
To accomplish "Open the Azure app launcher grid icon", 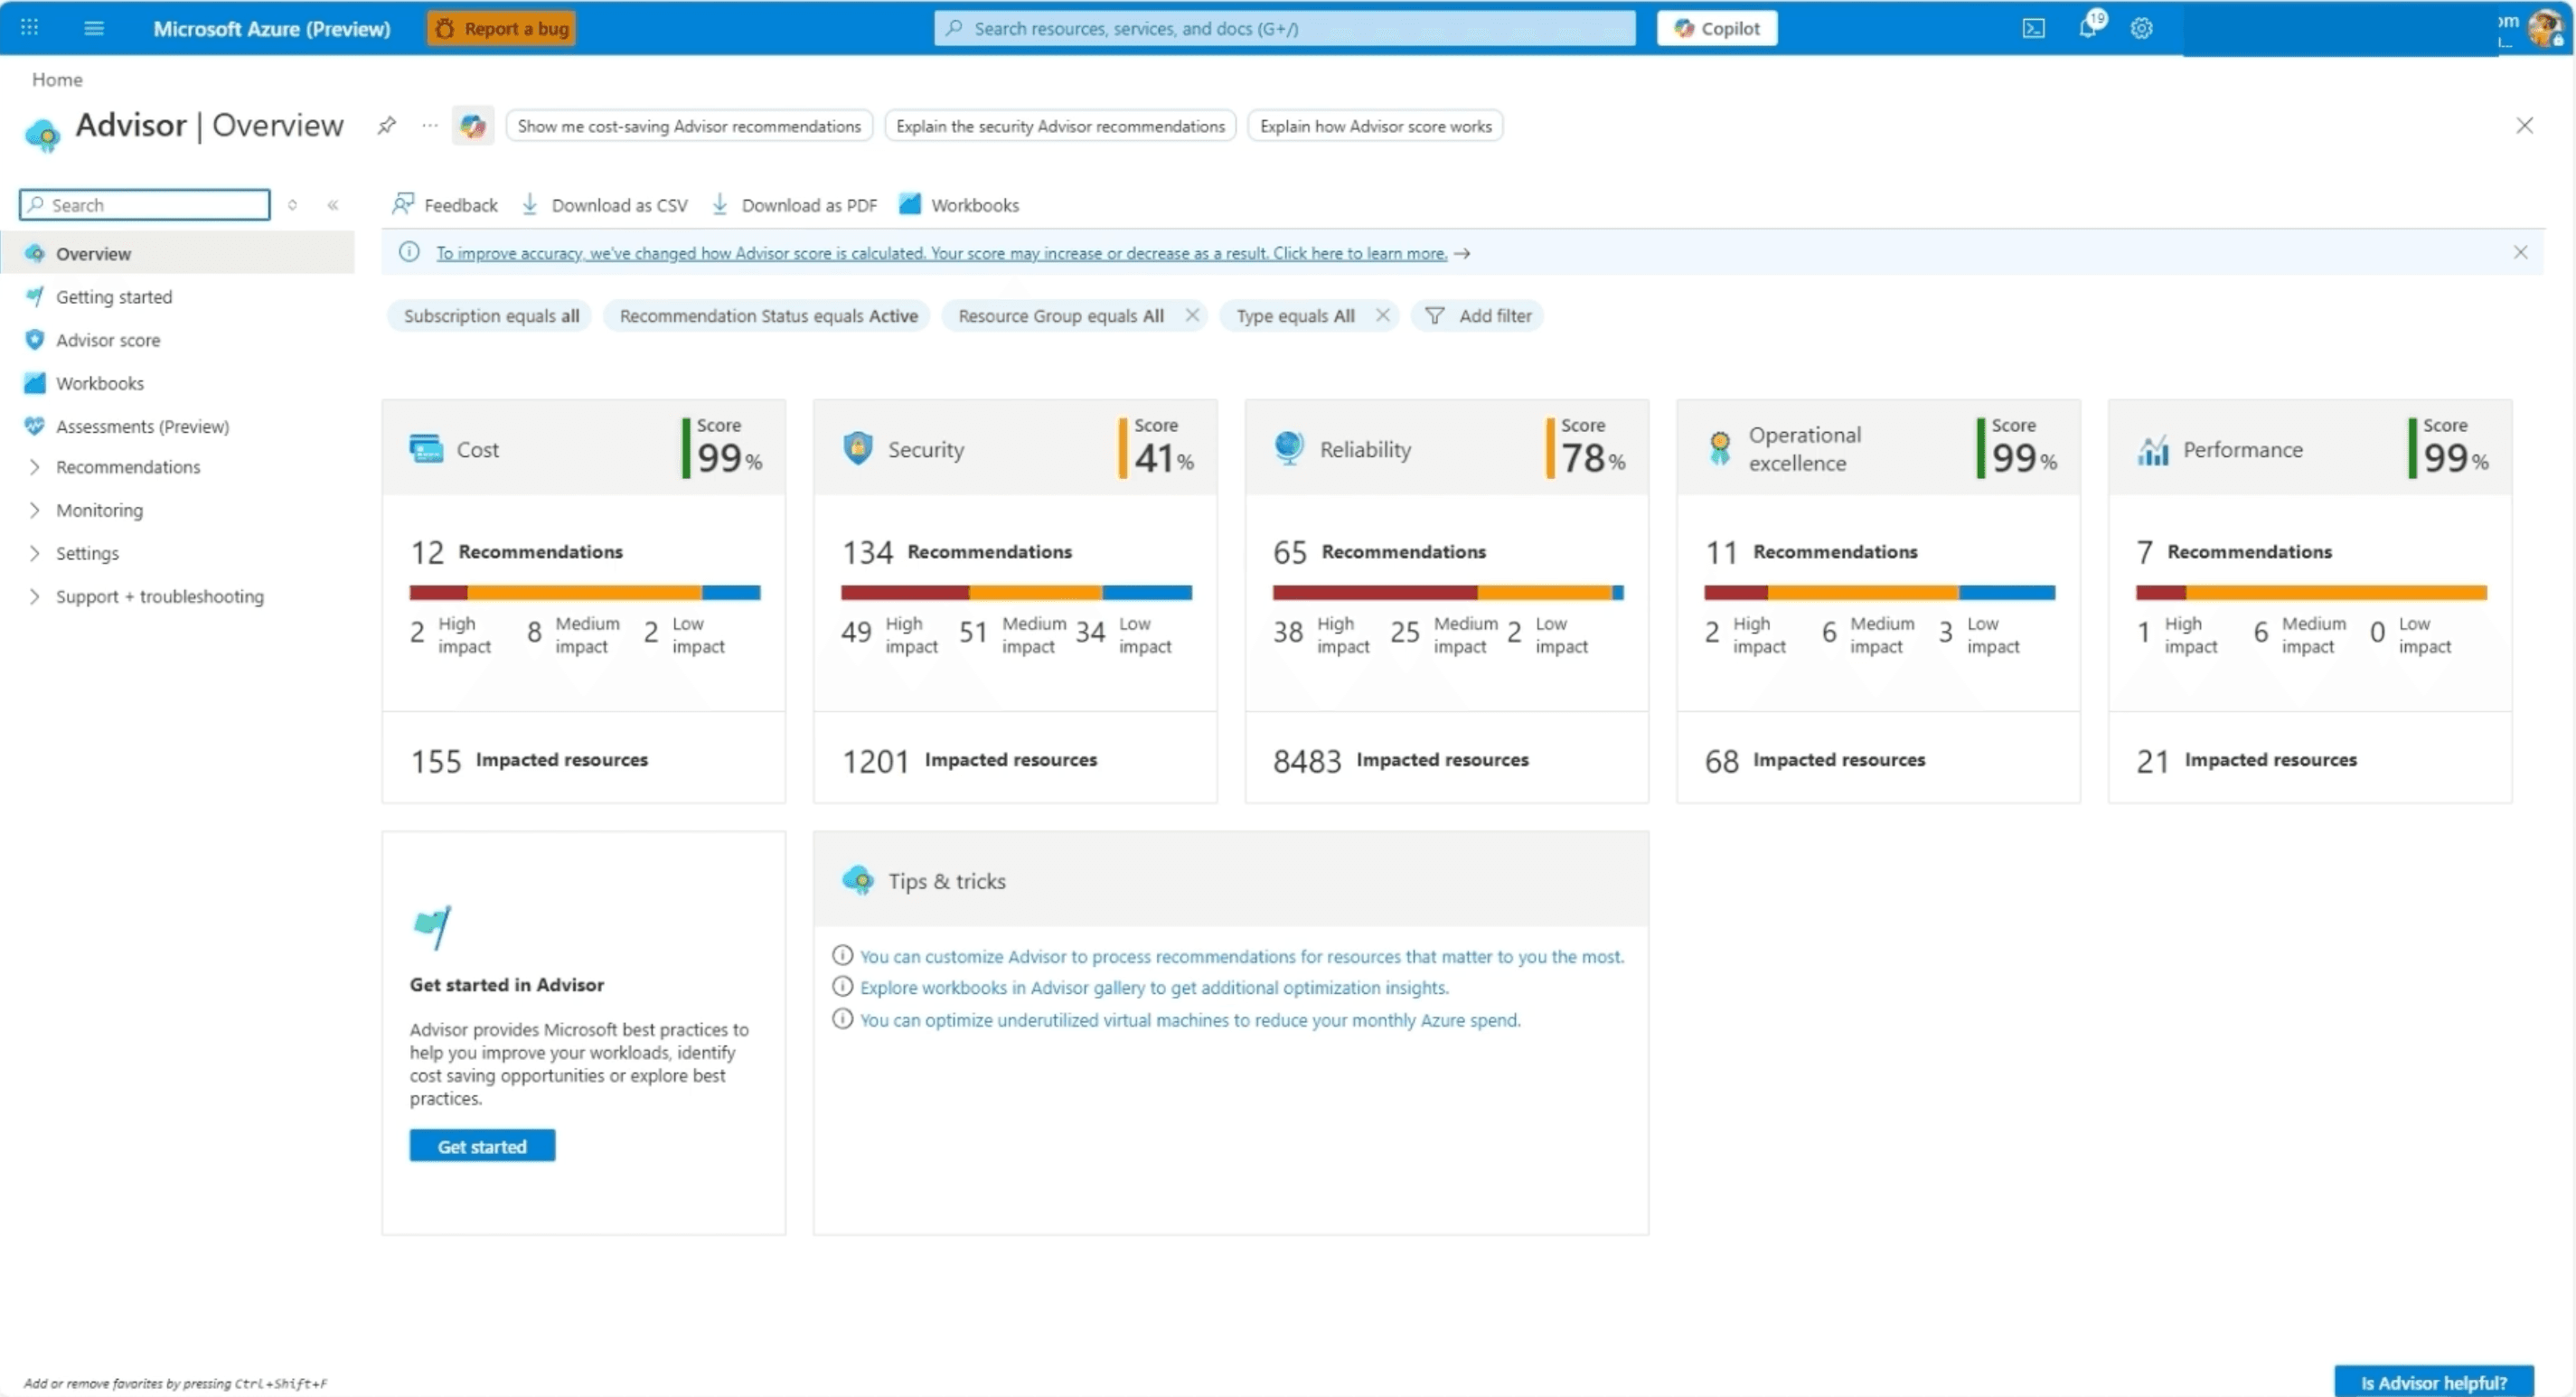I will coord(29,27).
